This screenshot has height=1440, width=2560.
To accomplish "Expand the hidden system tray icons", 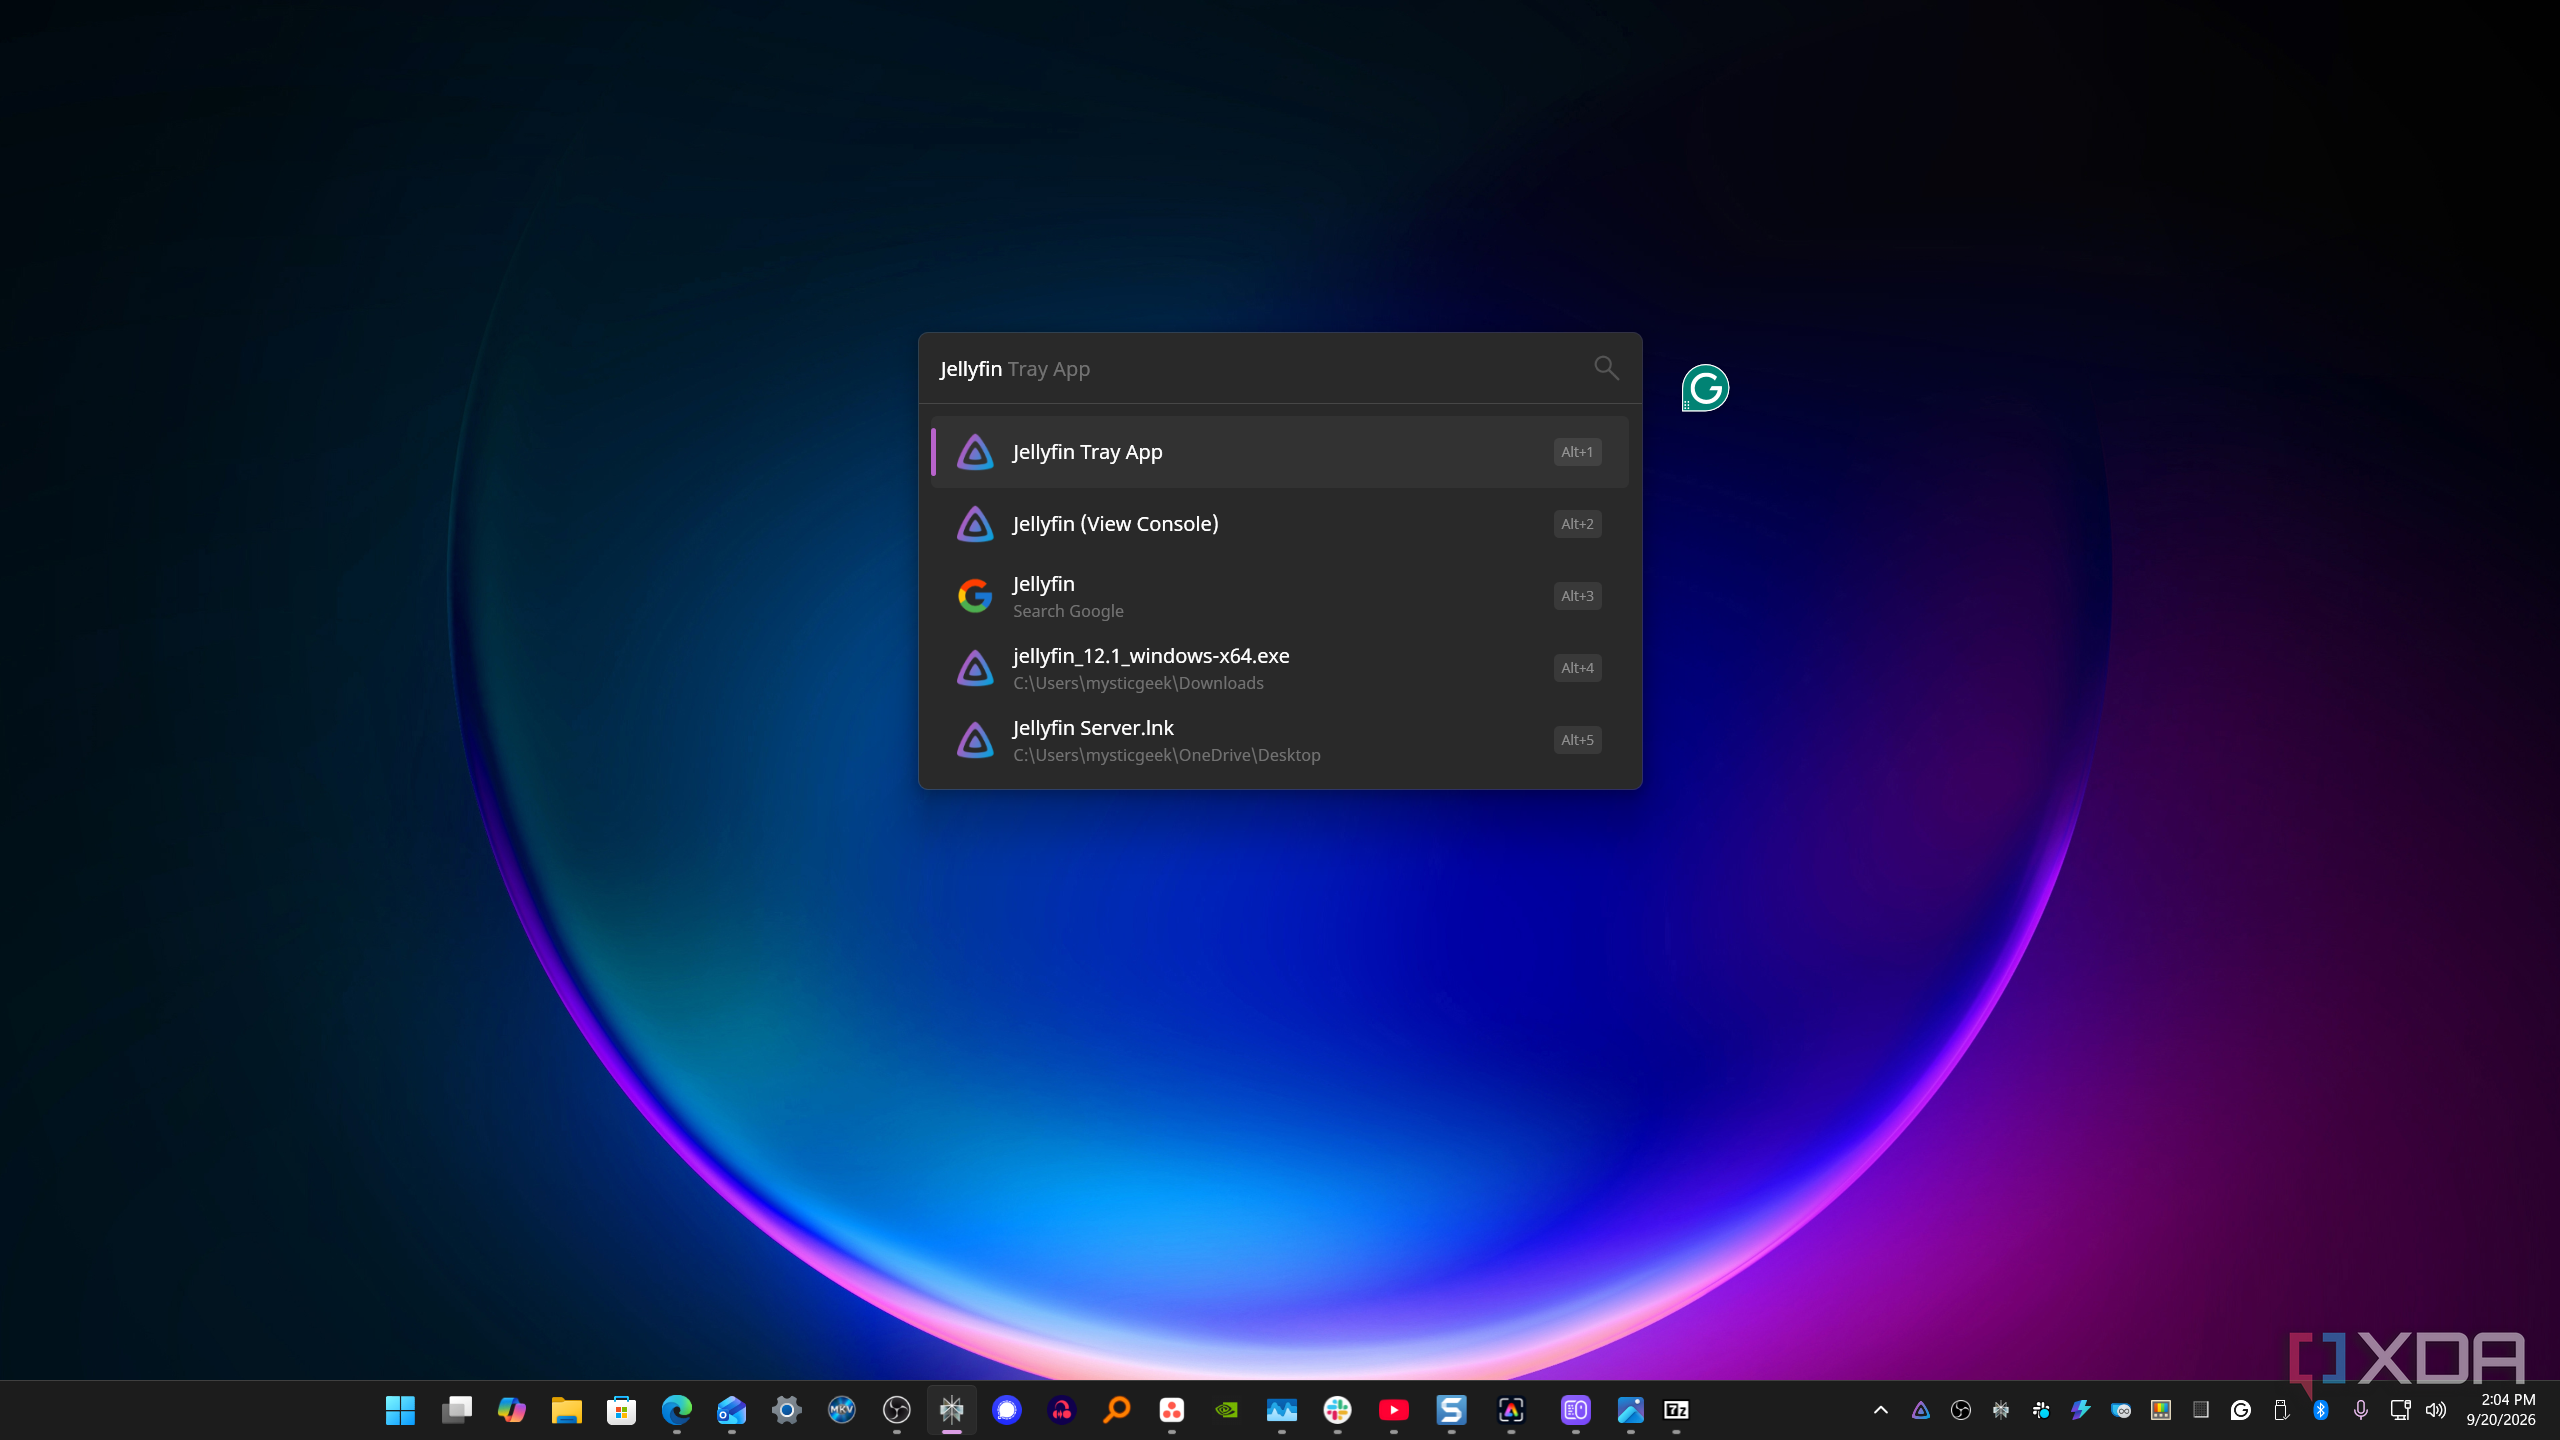I will click(x=1881, y=1410).
